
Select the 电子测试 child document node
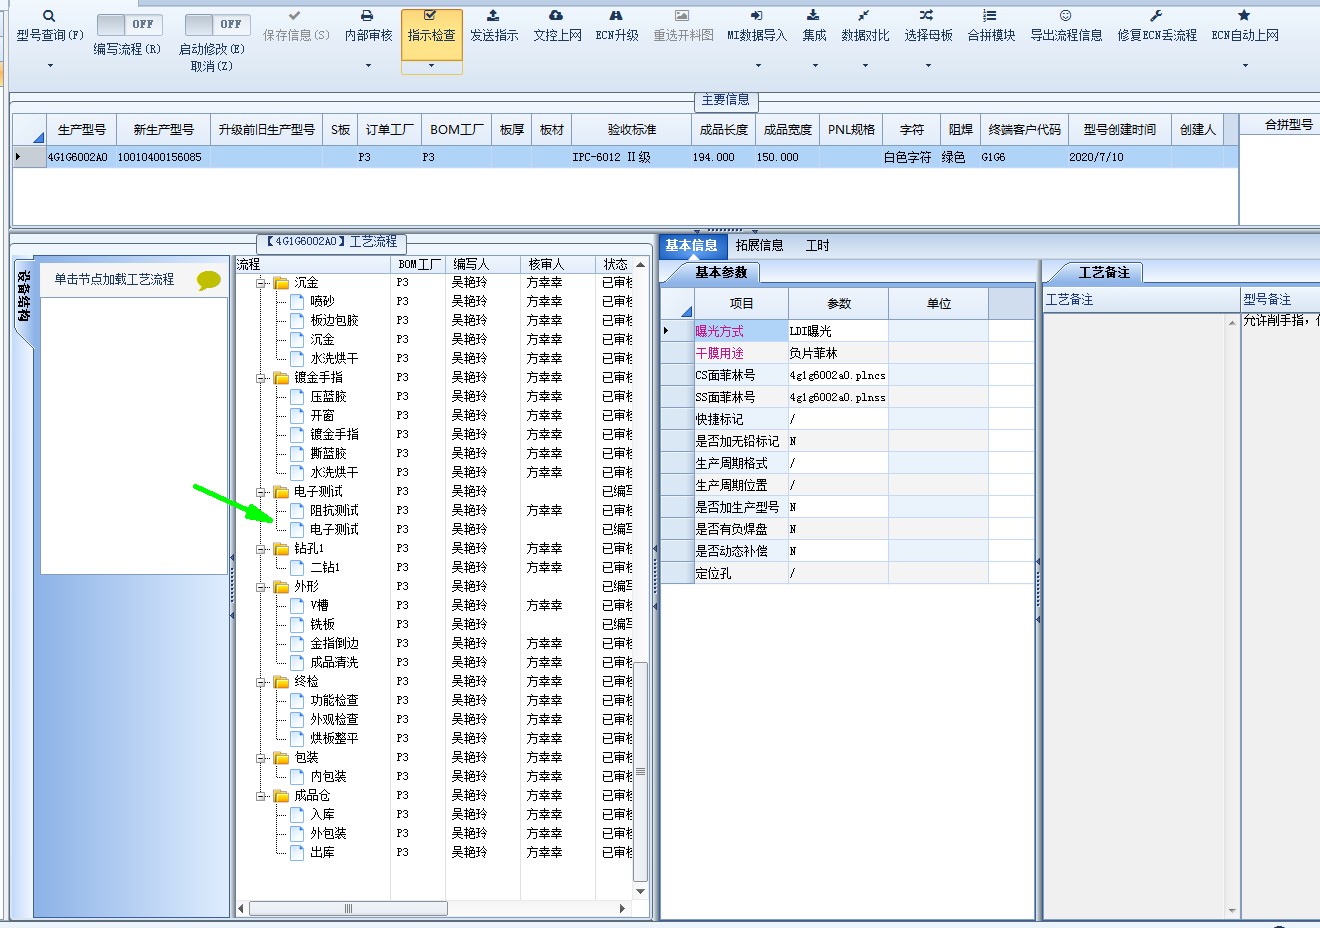coord(334,529)
